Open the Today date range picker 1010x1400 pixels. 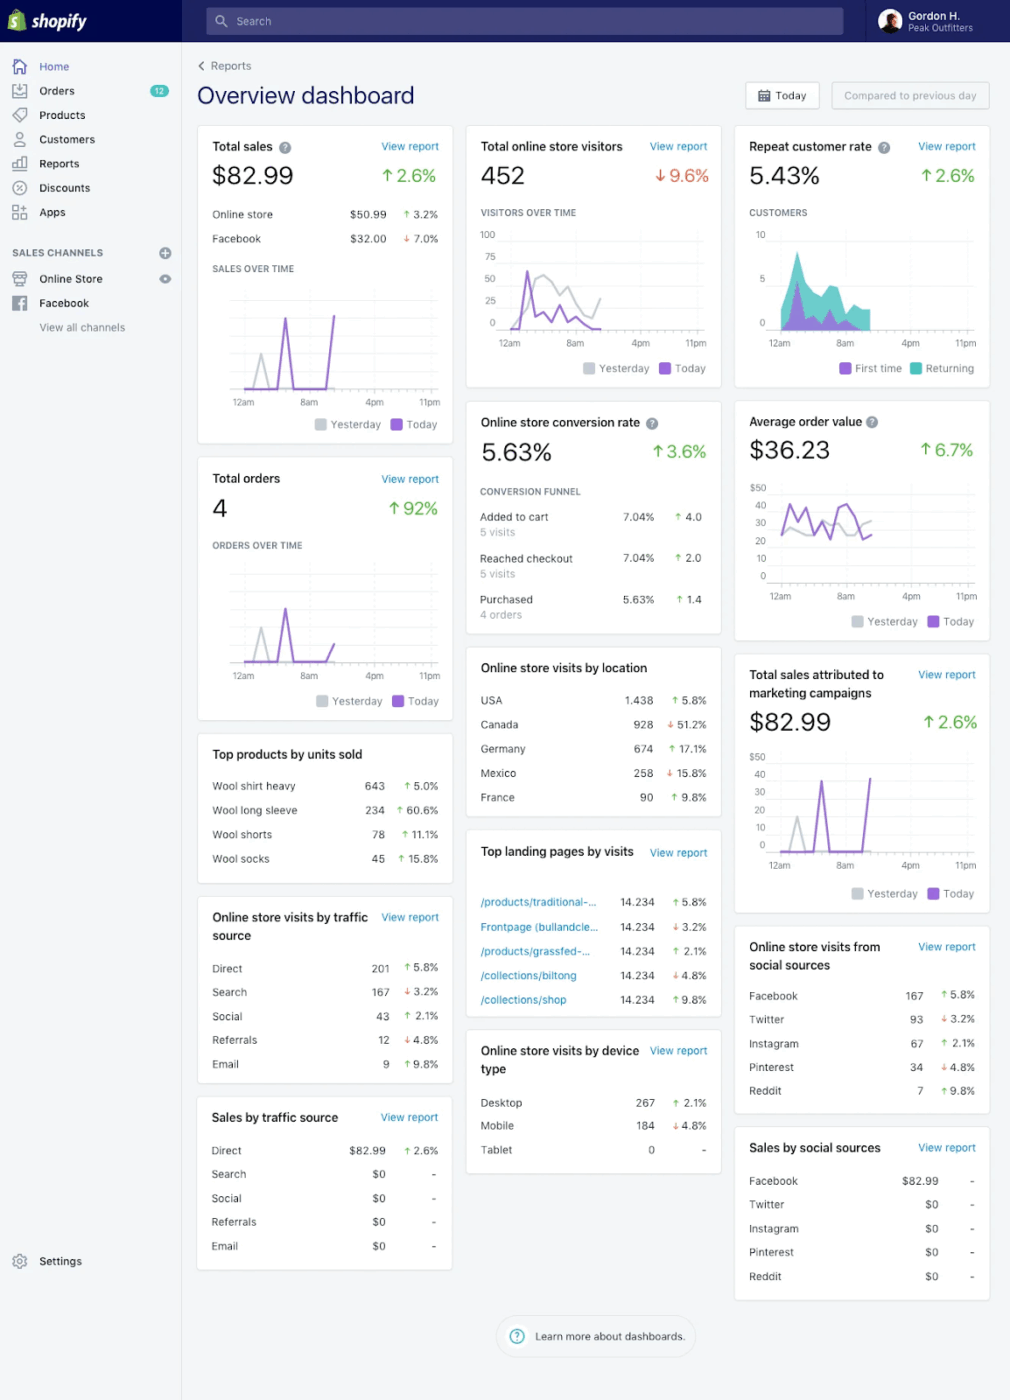coord(782,95)
